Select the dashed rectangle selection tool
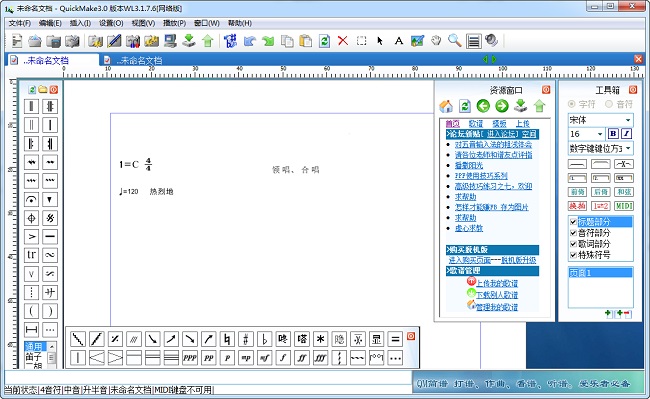 tap(361, 41)
